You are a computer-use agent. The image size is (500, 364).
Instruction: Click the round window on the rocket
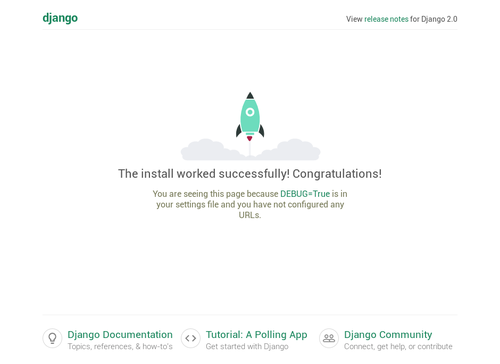point(250,112)
